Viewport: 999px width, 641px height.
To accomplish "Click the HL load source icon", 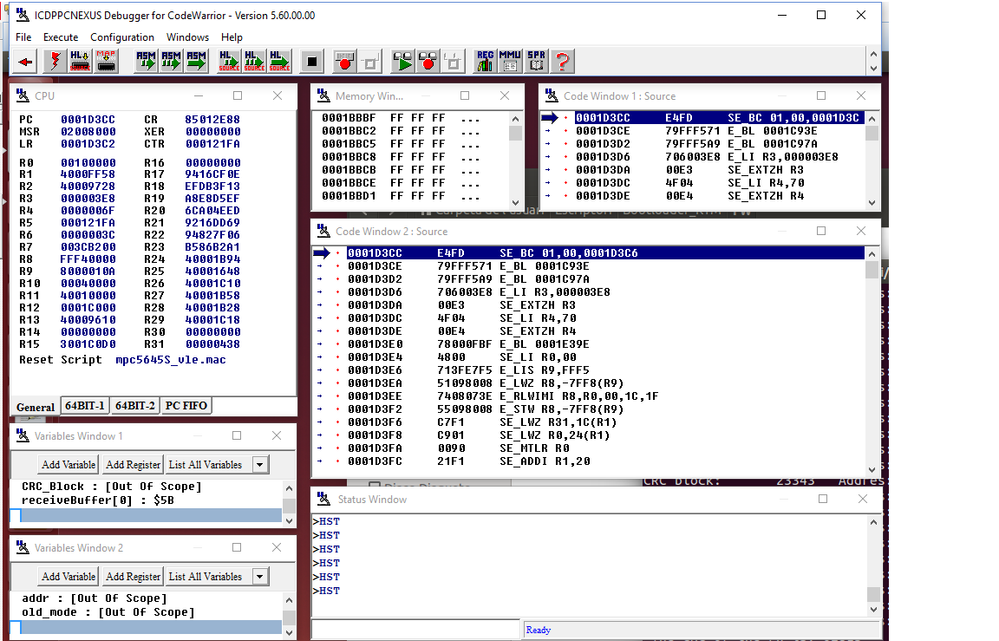I will pos(80,62).
